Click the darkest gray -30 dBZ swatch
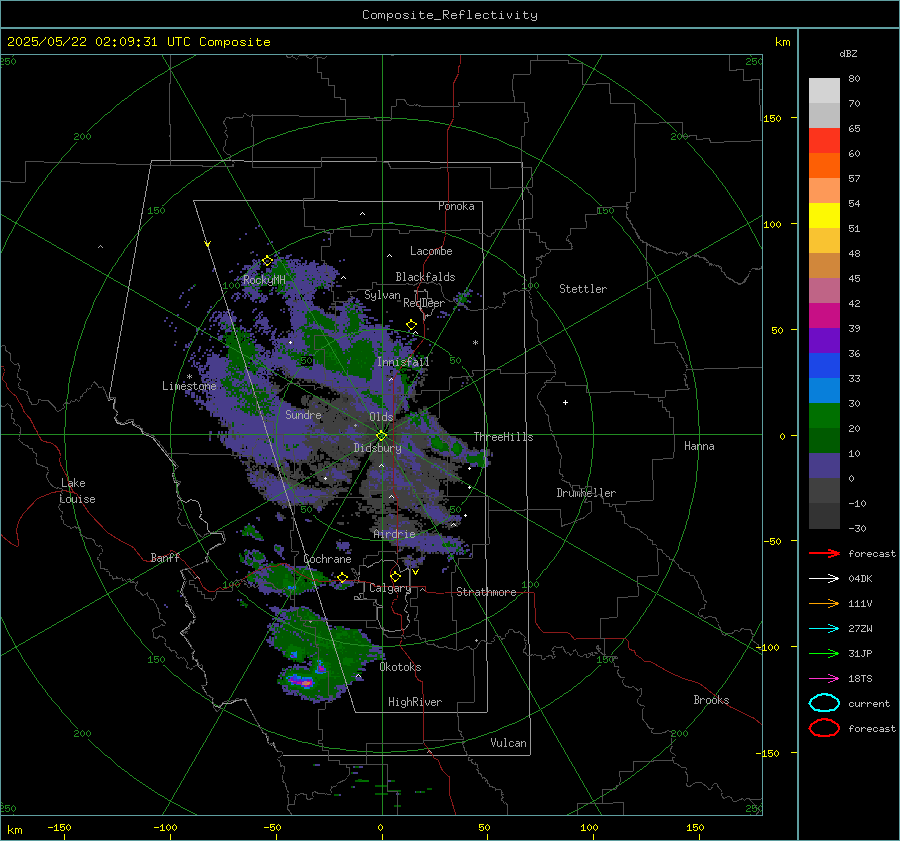Image resolution: width=900 pixels, height=841 pixels. 824,516
